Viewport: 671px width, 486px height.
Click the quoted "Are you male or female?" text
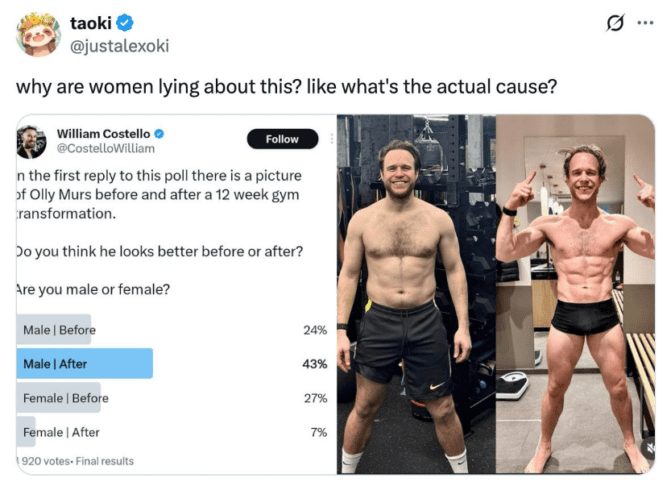(92, 289)
